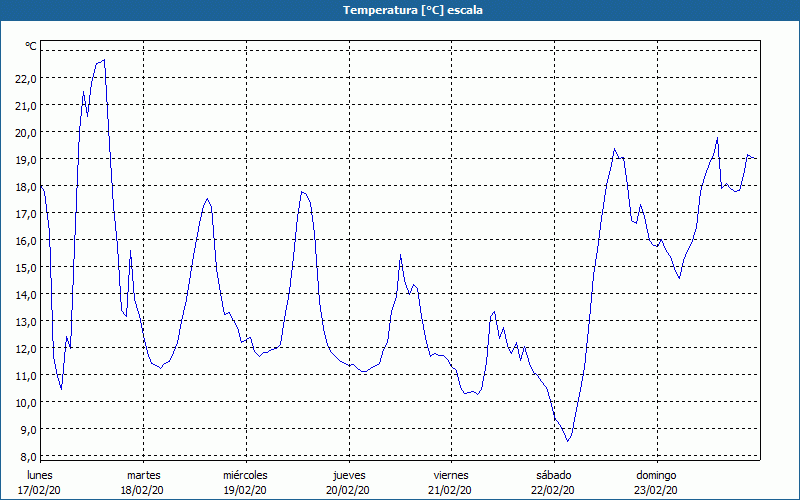This screenshot has width=800, height=500.
Task: Click the 19/02/20 date label
Action: point(245,490)
